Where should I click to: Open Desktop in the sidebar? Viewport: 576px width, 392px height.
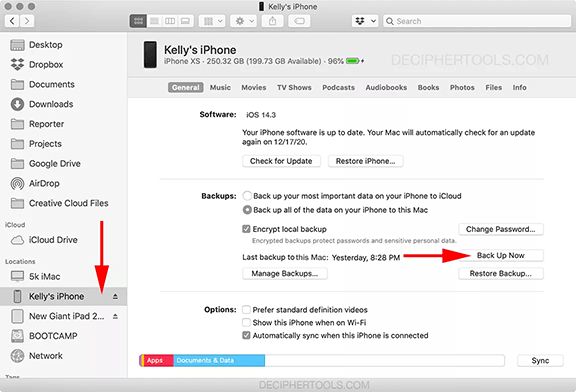click(x=64, y=45)
